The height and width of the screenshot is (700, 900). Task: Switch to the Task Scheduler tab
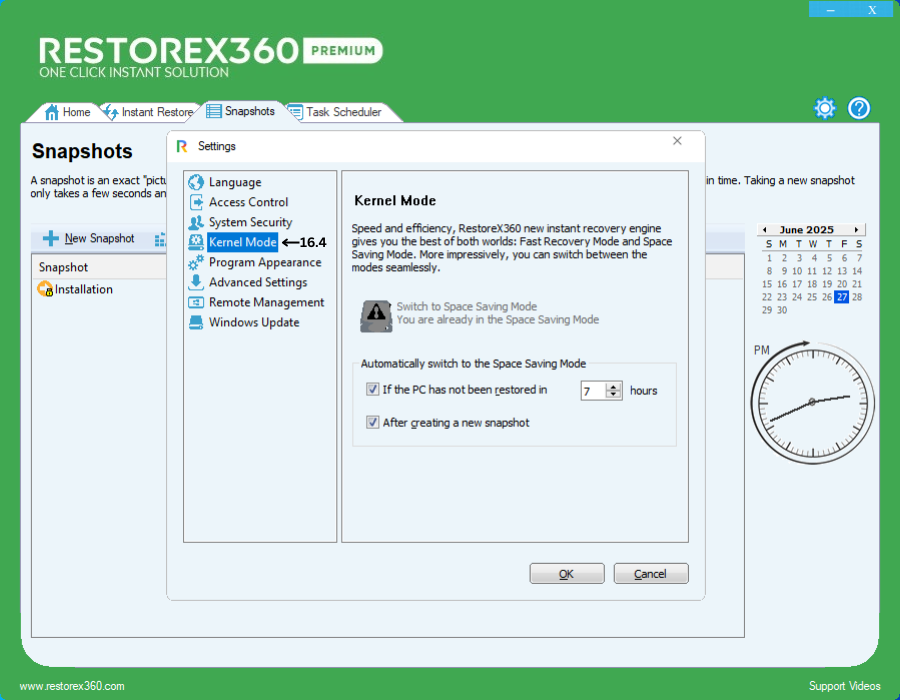coord(342,112)
